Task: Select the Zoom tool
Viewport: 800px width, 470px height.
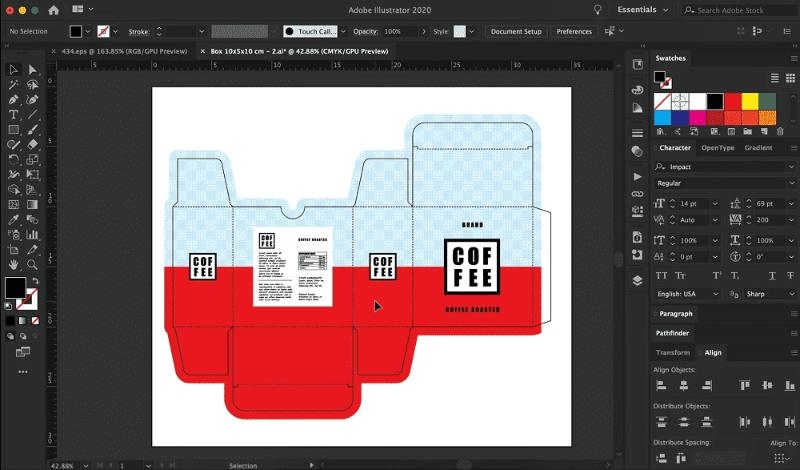Action: pos(33,265)
